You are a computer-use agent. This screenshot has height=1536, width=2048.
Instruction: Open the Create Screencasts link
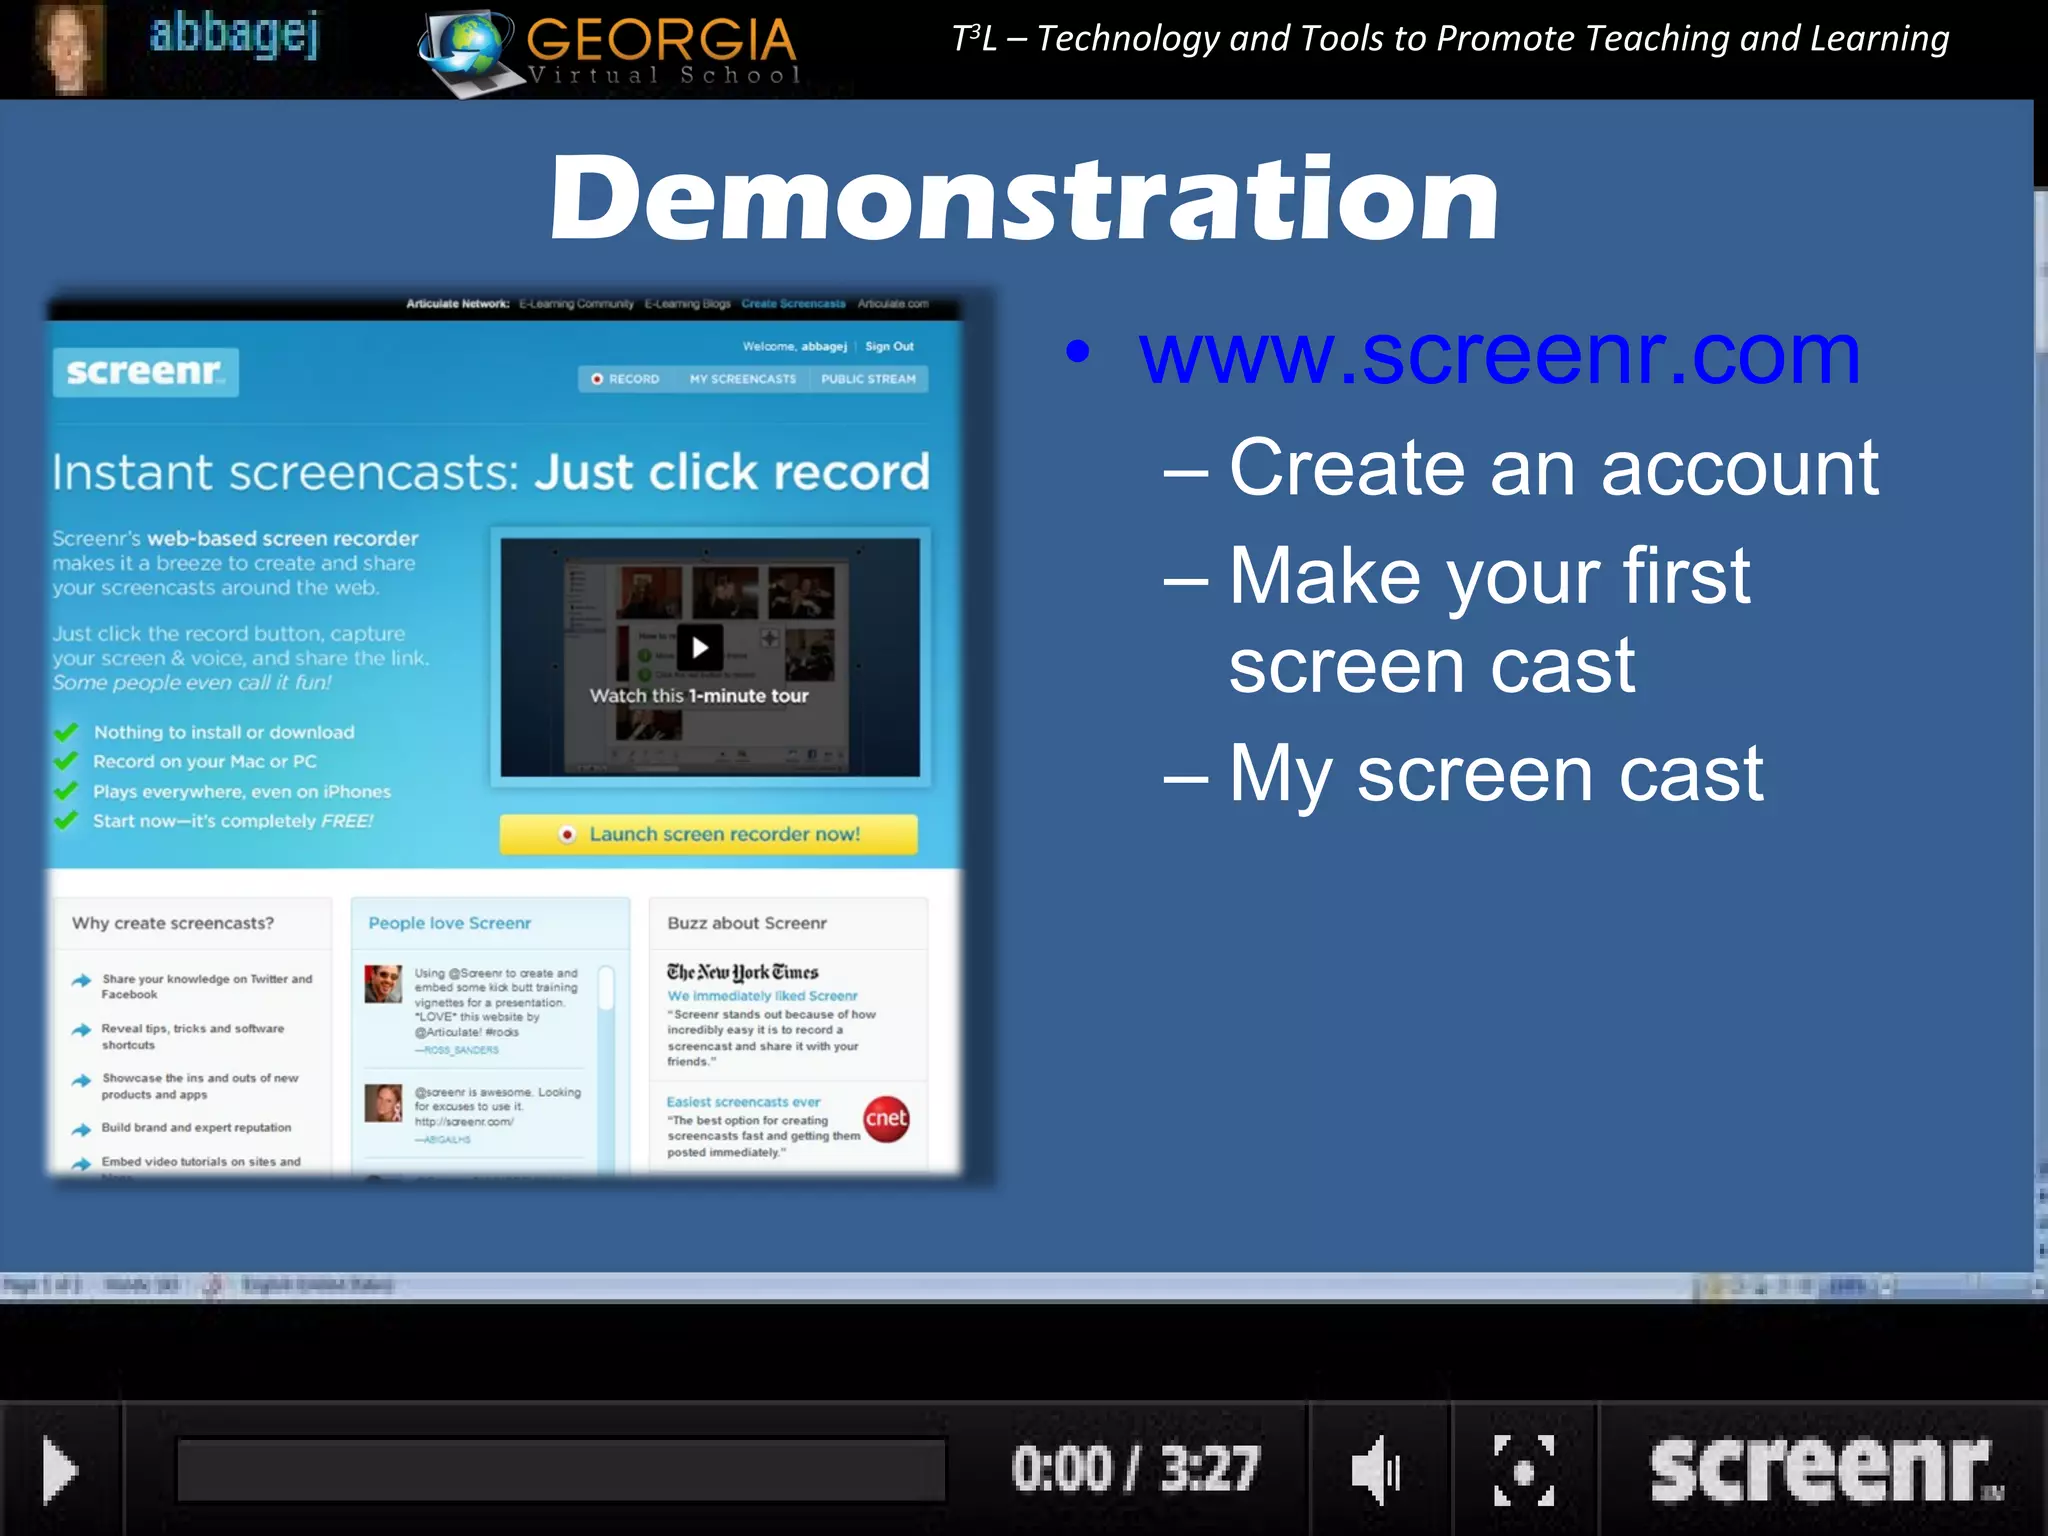pyautogui.click(x=793, y=303)
